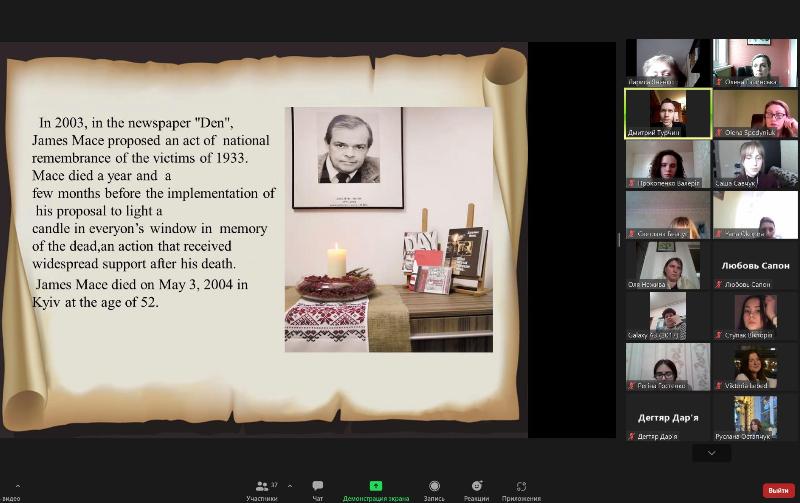The image size is (800, 503).
Task: Open the Reactions (Реакции) menu
Action: [x=477, y=487]
